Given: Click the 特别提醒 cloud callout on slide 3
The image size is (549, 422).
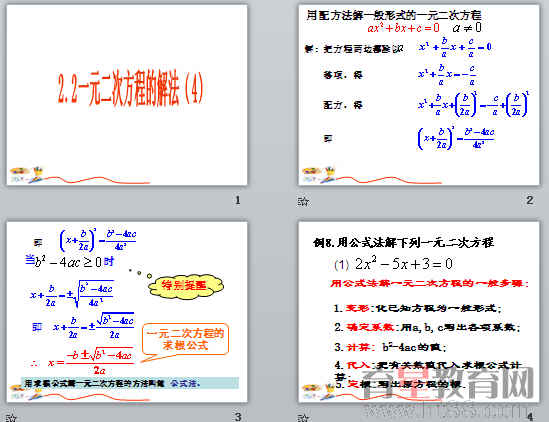Looking at the screenshot, I should click(x=186, y=286).
